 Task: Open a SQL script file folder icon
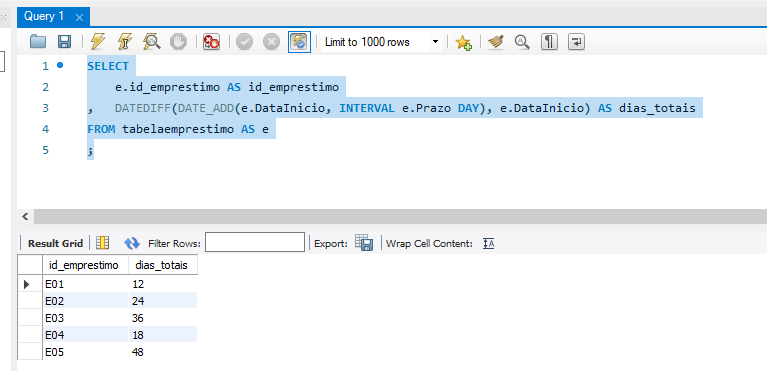coord(38,42)
